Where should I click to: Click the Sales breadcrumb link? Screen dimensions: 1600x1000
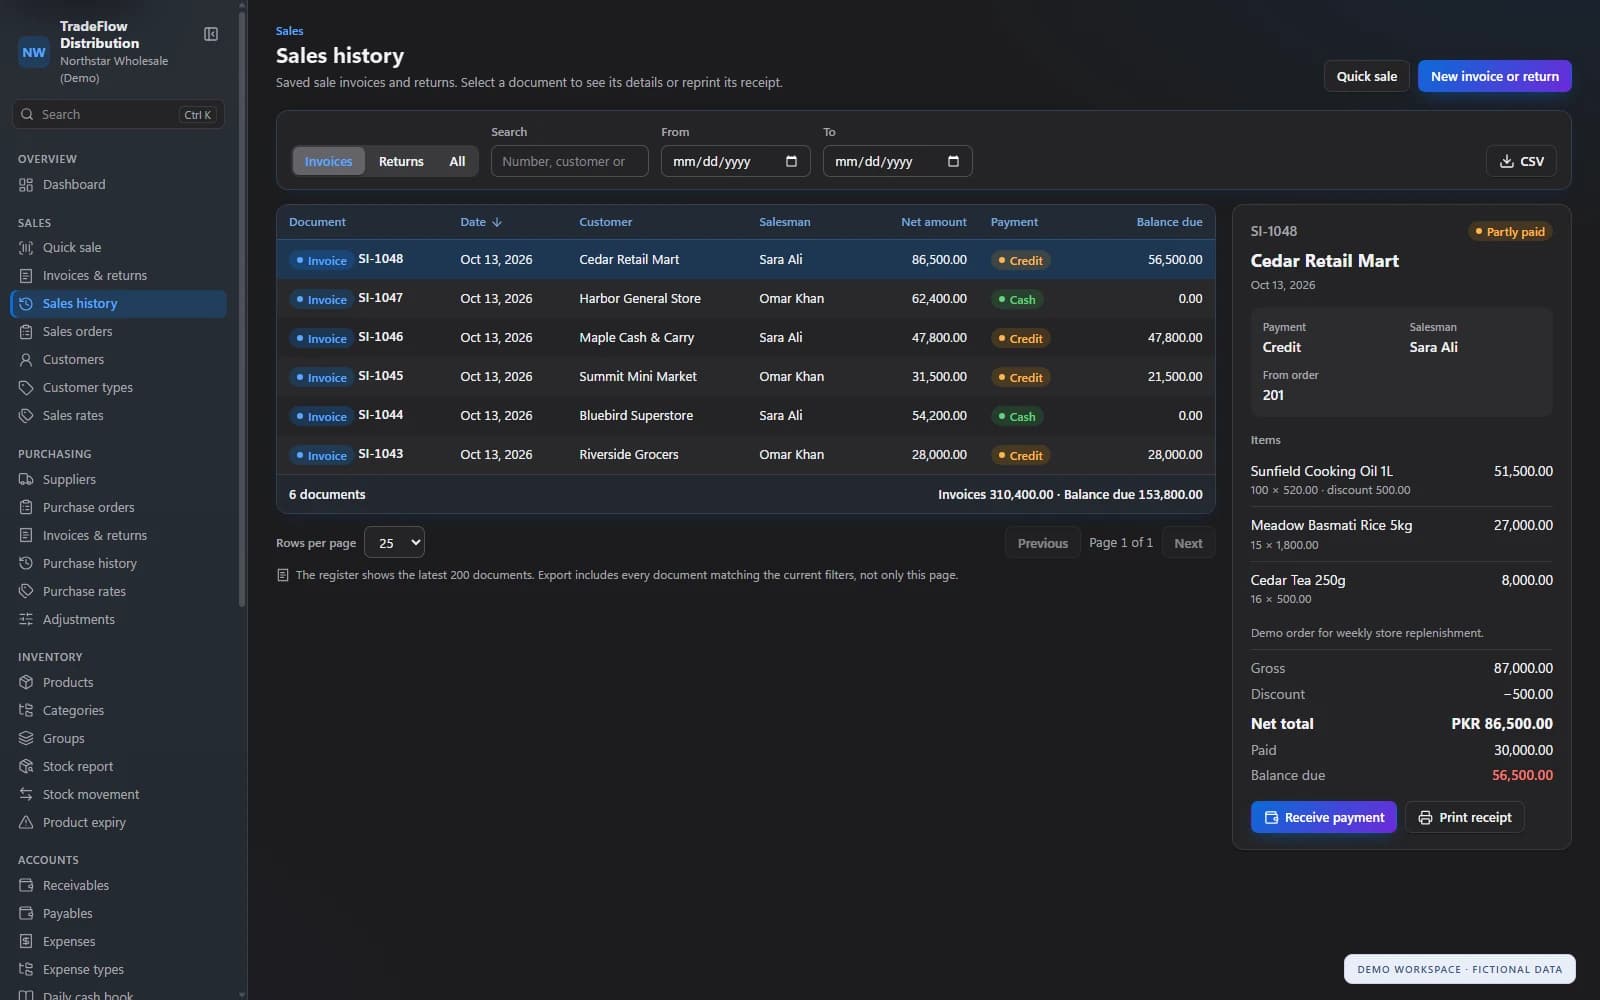(x=289, y=31)
